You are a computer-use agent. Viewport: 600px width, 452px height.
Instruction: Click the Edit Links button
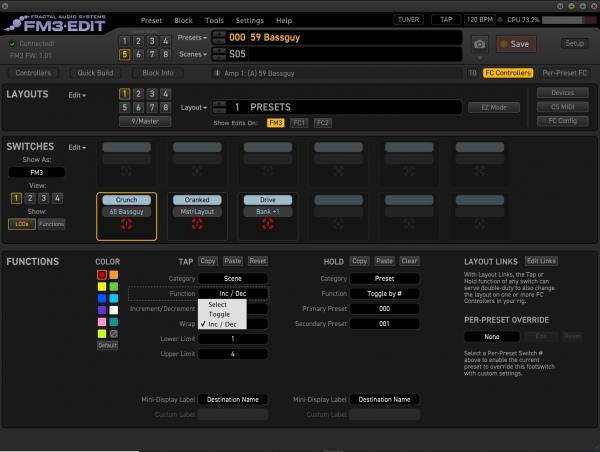pyautogui.click(x=541, y=261)
